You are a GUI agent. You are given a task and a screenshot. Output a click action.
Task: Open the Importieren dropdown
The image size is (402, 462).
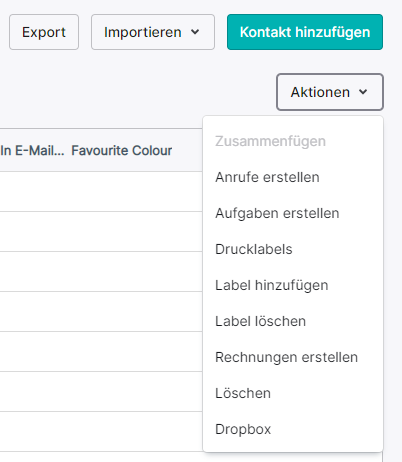(x=153, y=32)
